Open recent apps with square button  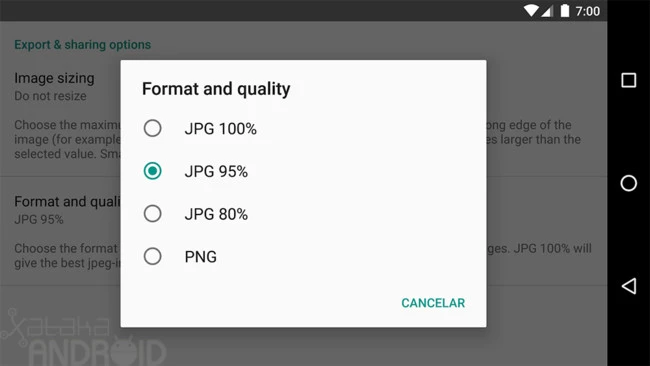click(629, 80)
